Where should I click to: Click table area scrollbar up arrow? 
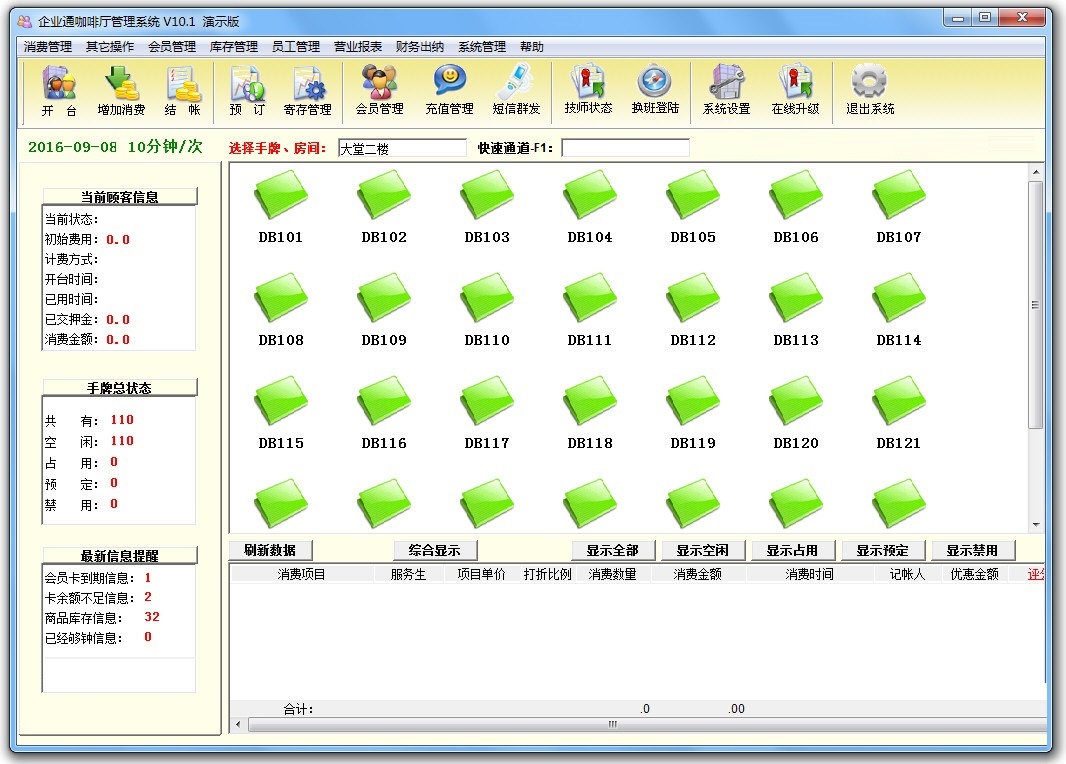1035,172
